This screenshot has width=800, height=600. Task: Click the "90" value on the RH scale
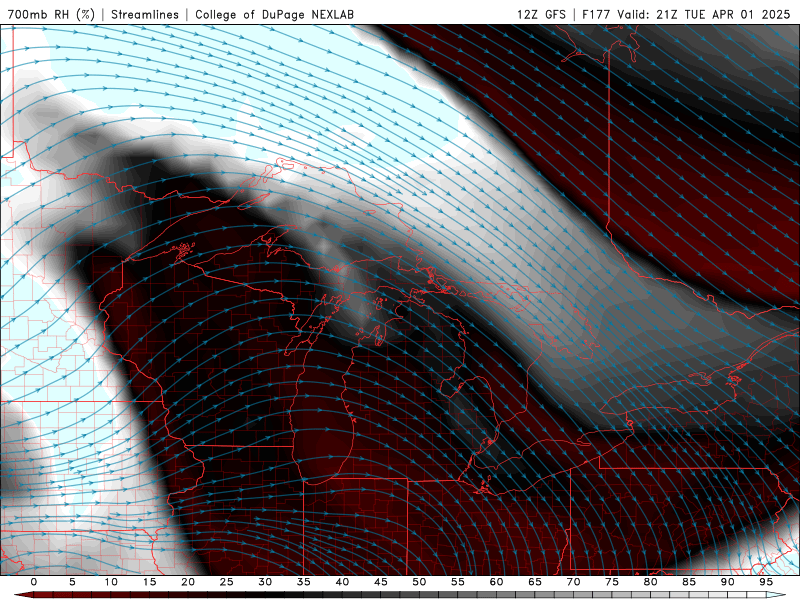(x=727, y=582)
